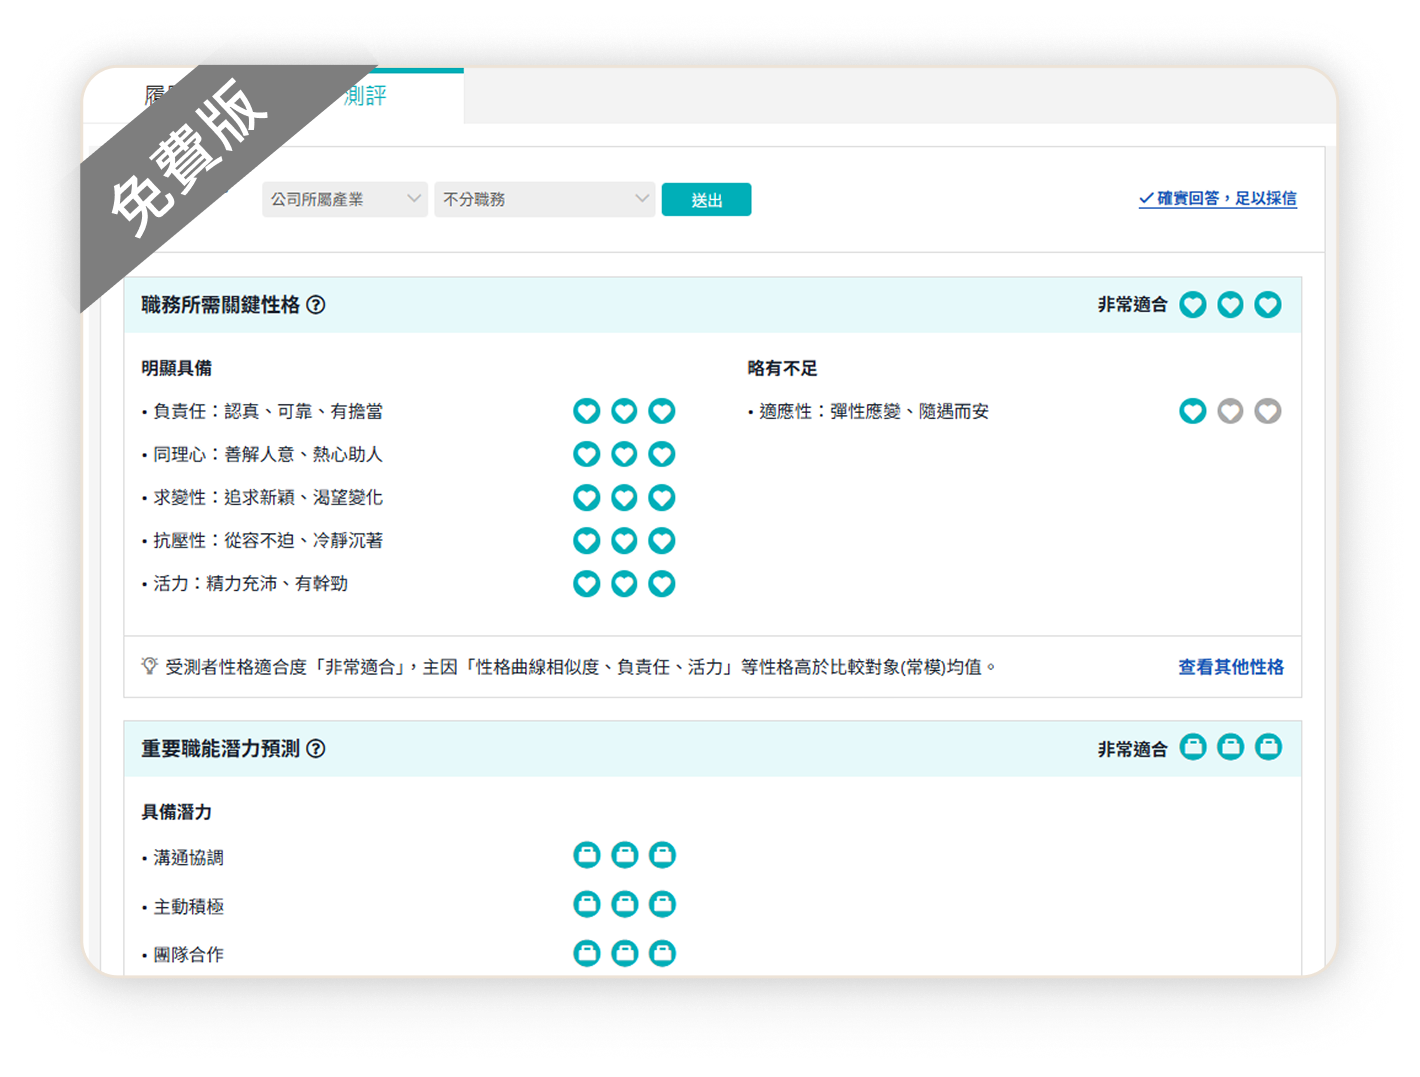This screenshot has width=1420, height=1077.
Task: Follow the 查看其他性格 link
Action: coord(1230,667)
